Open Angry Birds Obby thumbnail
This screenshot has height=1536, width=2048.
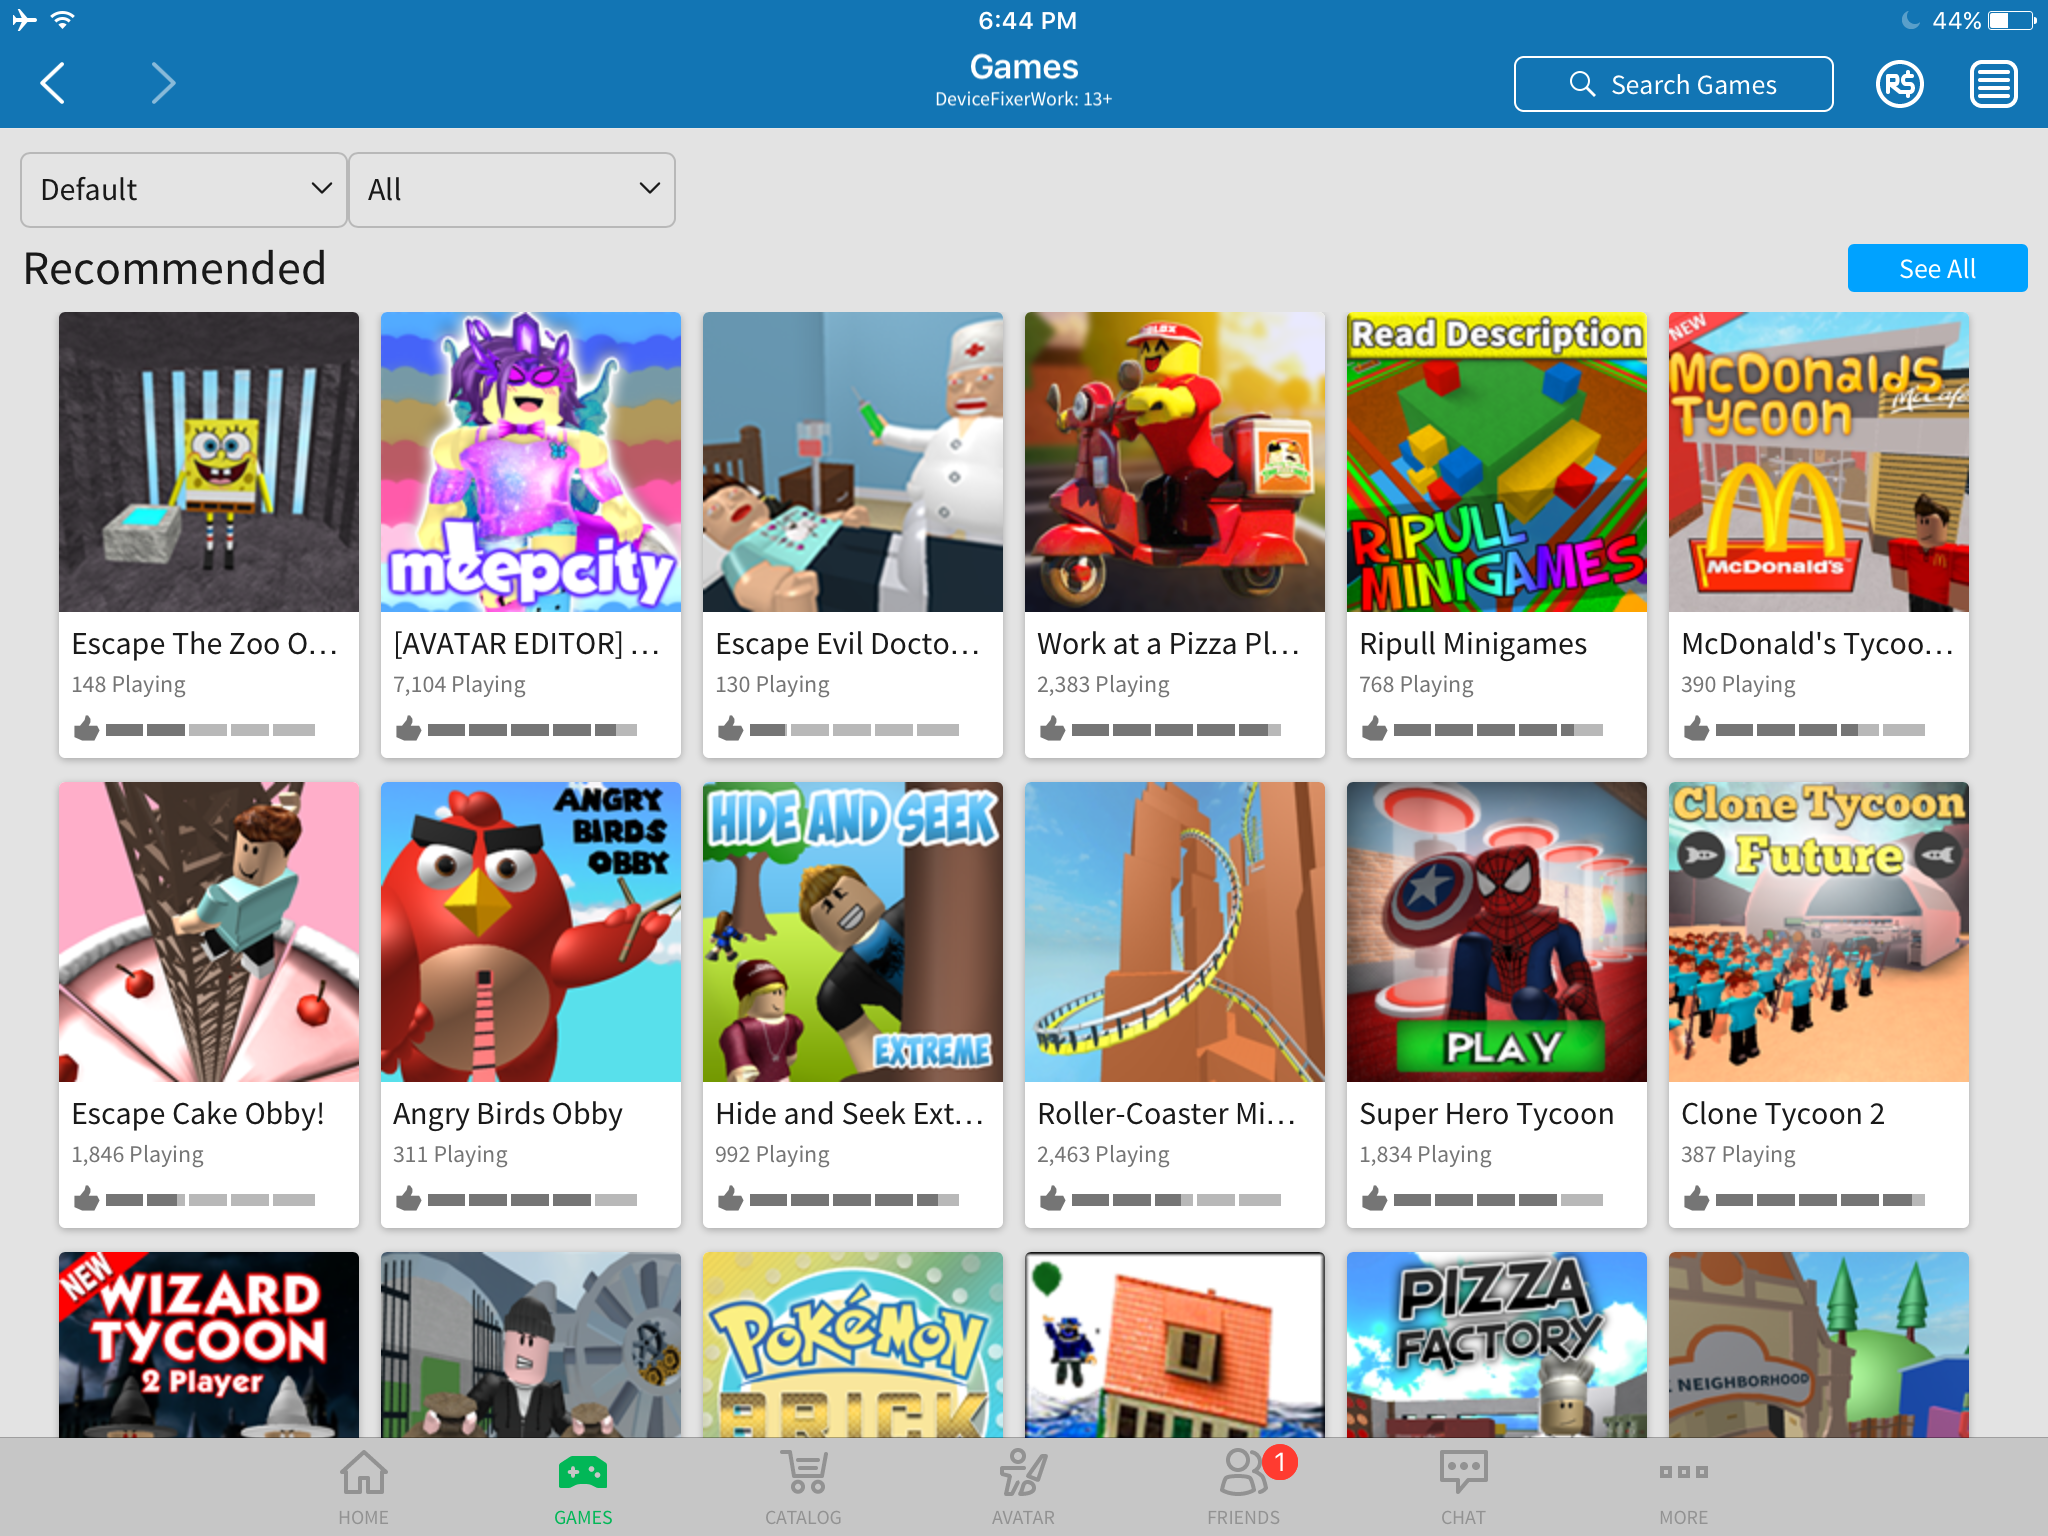tap(531, 932)
